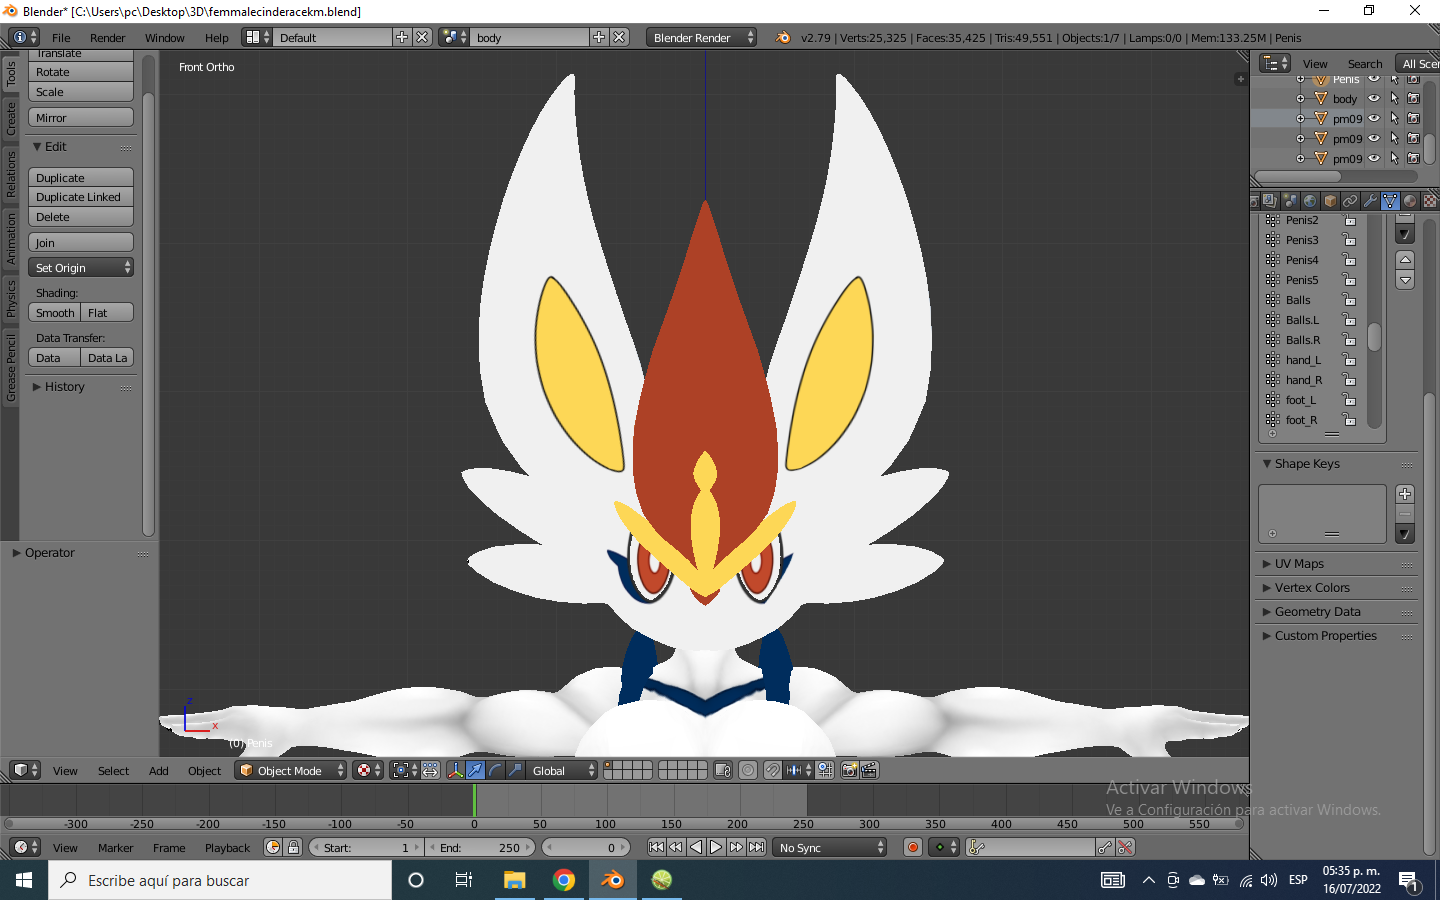Expand the body object tree node
The width and height of the screenshot is (1440, 900).
click(1300, 99)
